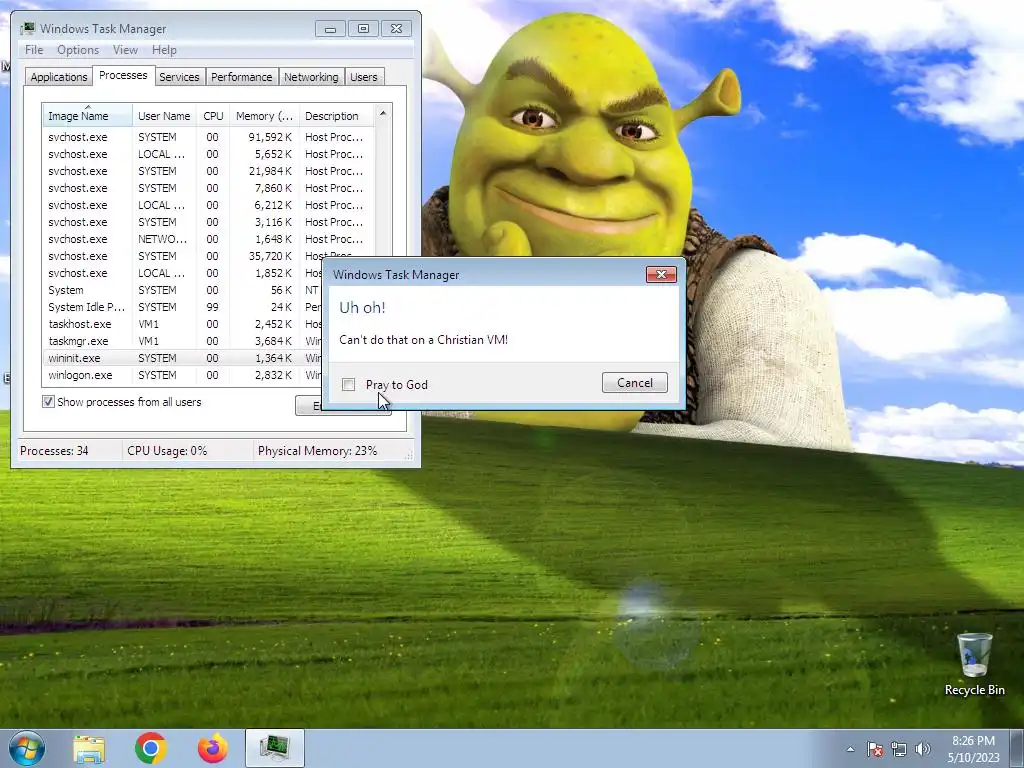The image size is (1024, 768).
Task: Select svchost.exe using 21,984 K memory
Action: click(x=209, y=171)
